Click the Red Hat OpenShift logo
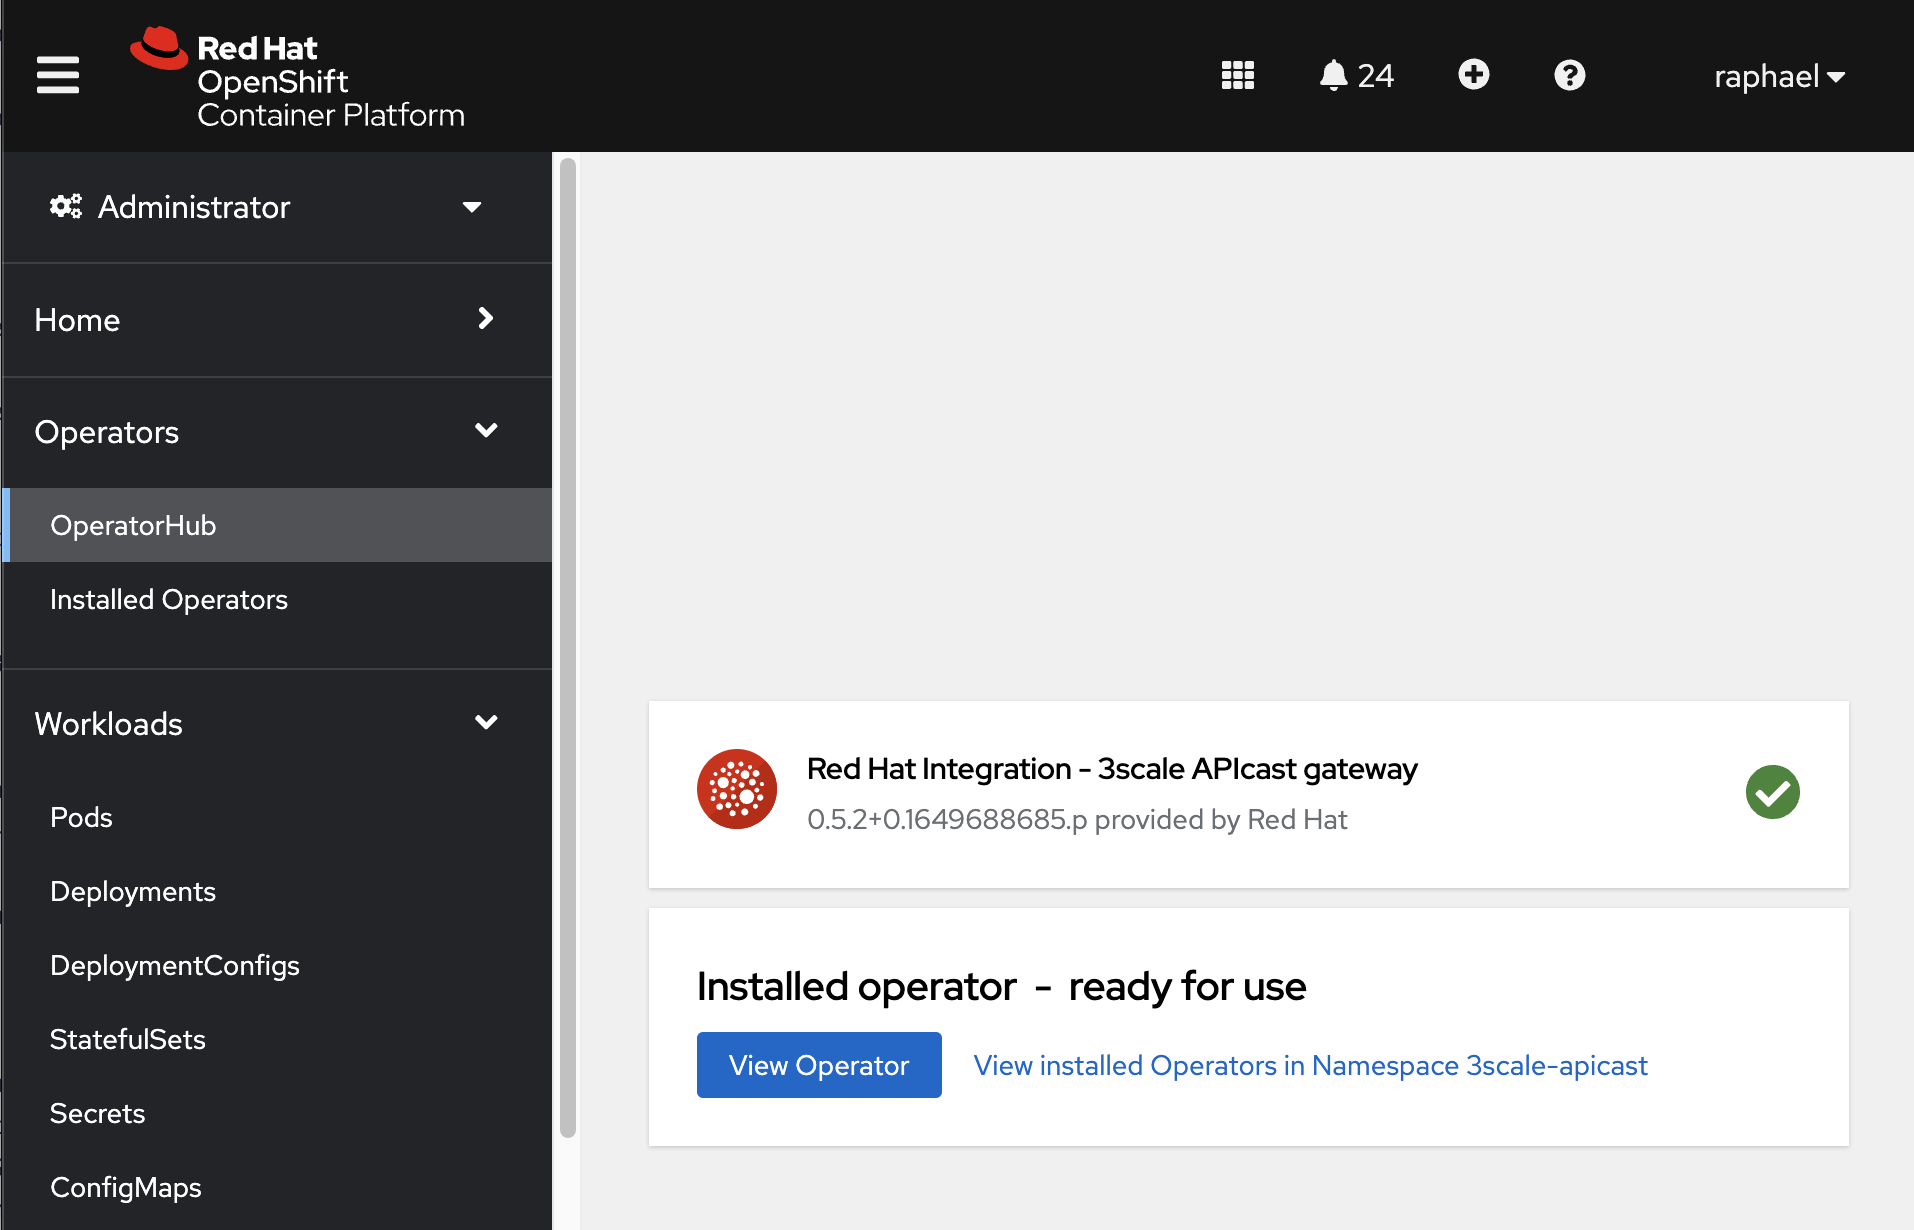Image resolution: width=1914 pixels, height=1230 pixels. pyautogui.click(x=297, y=78)
